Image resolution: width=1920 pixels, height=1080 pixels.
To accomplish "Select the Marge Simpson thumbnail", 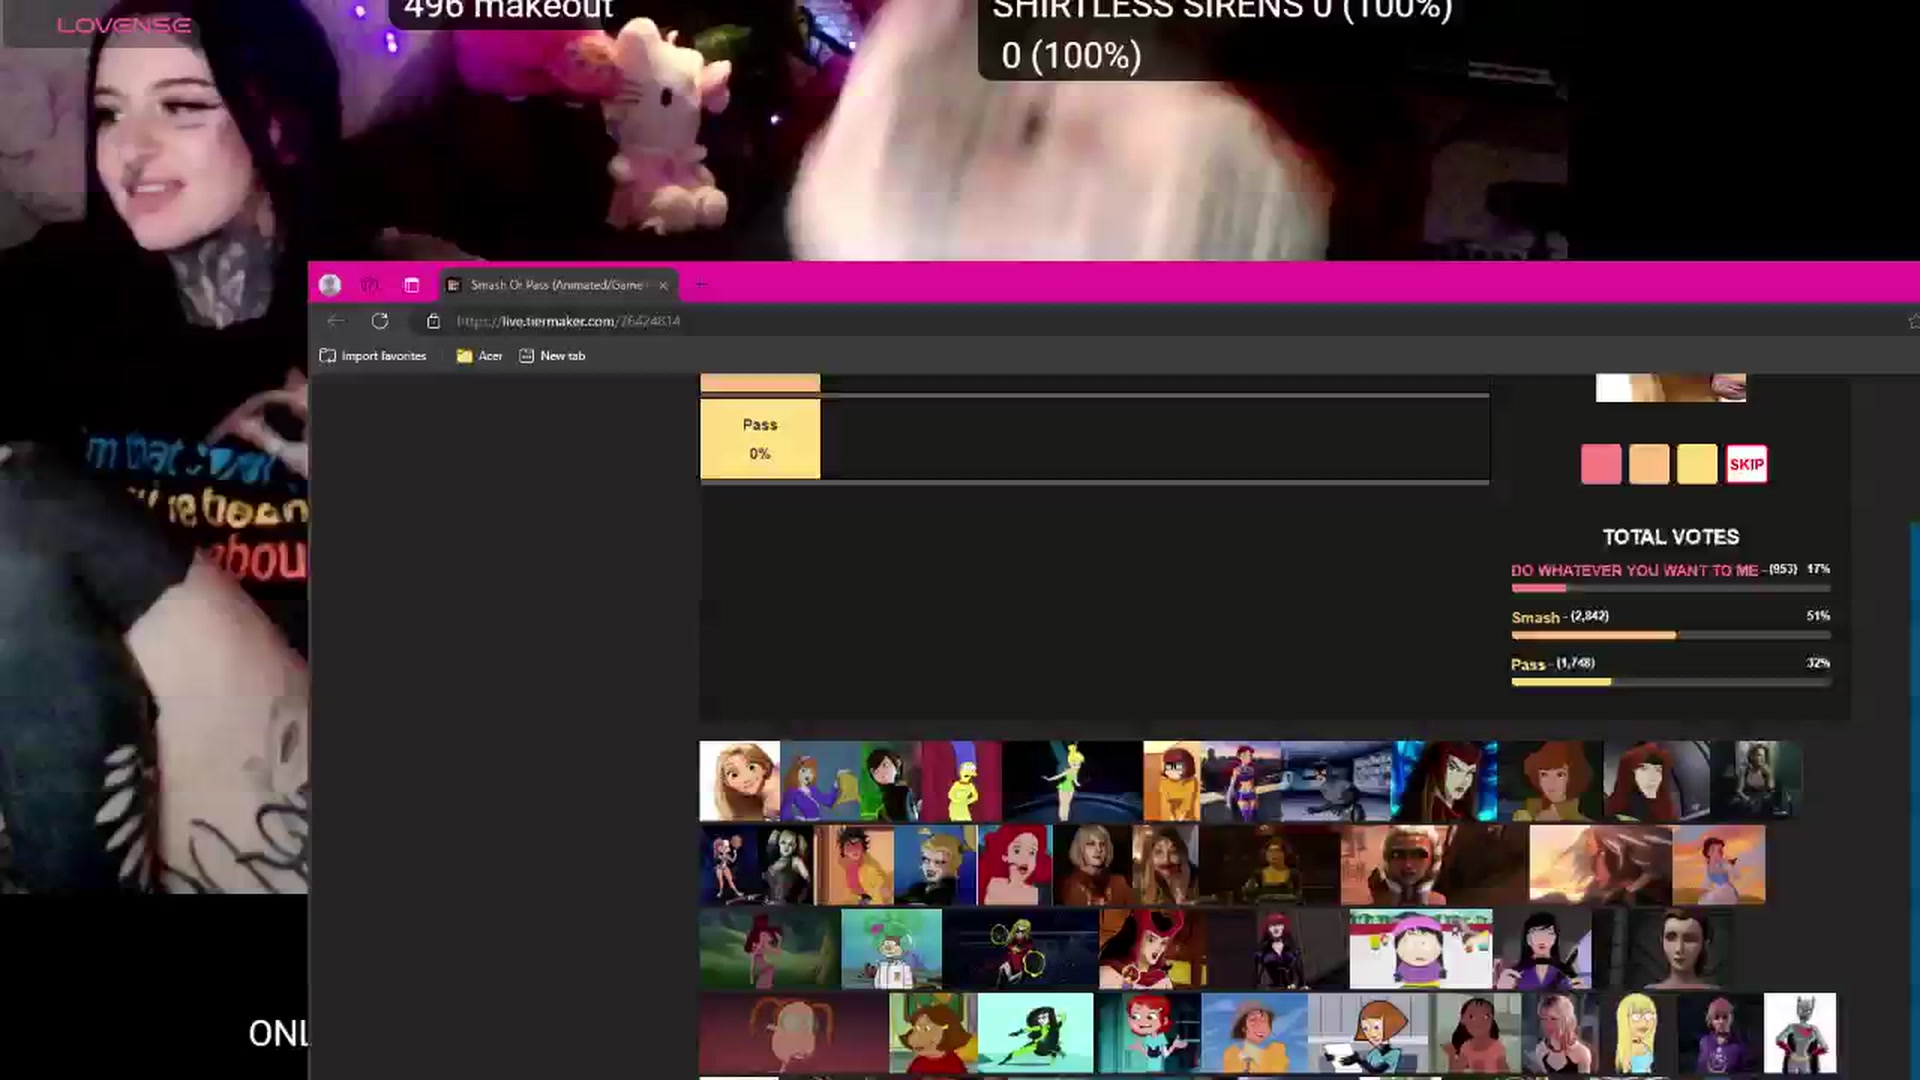I will point(961,781).
